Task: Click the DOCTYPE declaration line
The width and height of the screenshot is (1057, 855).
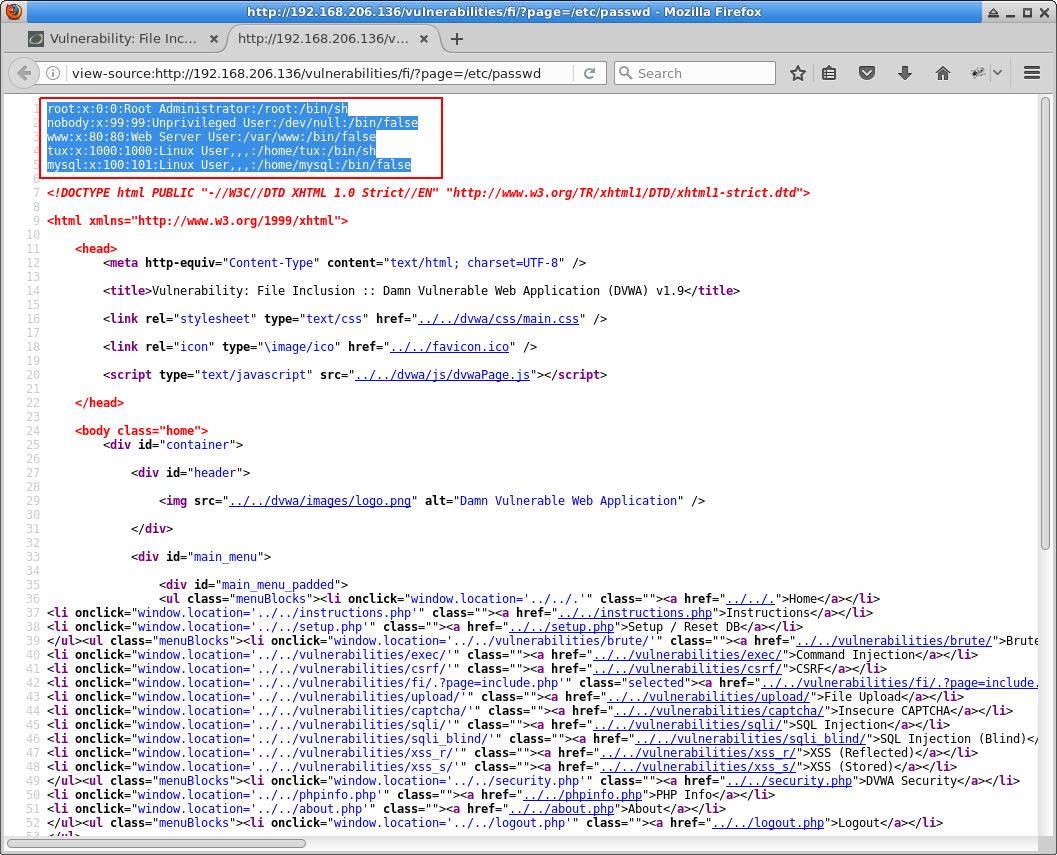Action: click(x=429, y=193)
